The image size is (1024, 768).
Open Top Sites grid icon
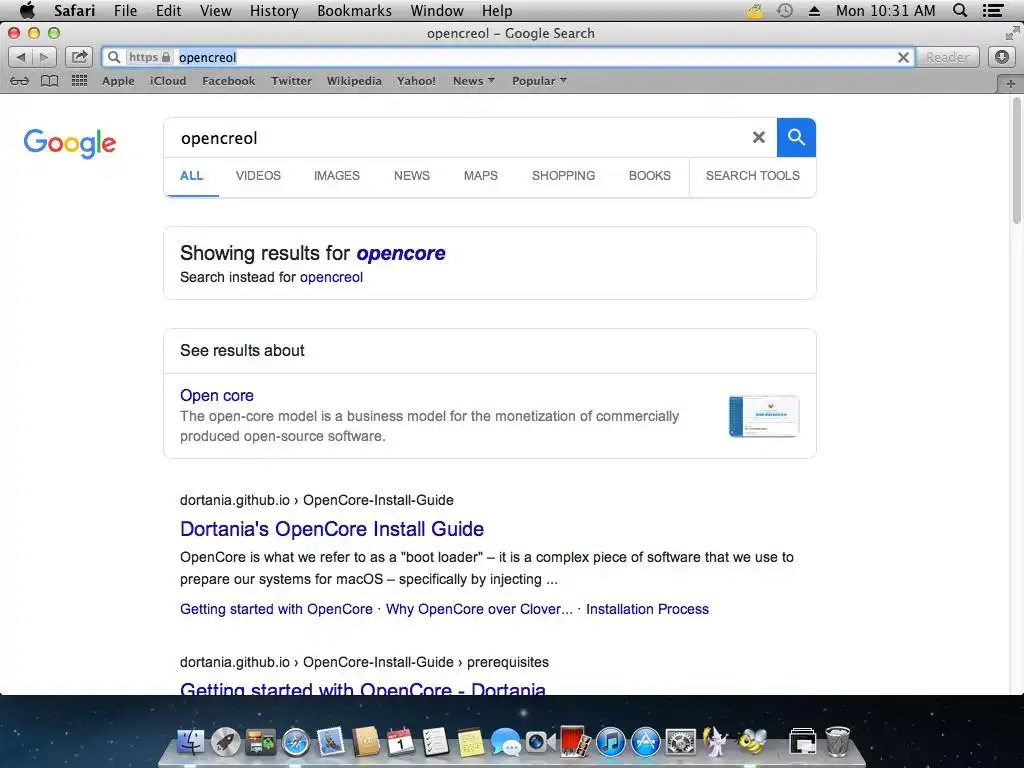click(x=79, y=81)
